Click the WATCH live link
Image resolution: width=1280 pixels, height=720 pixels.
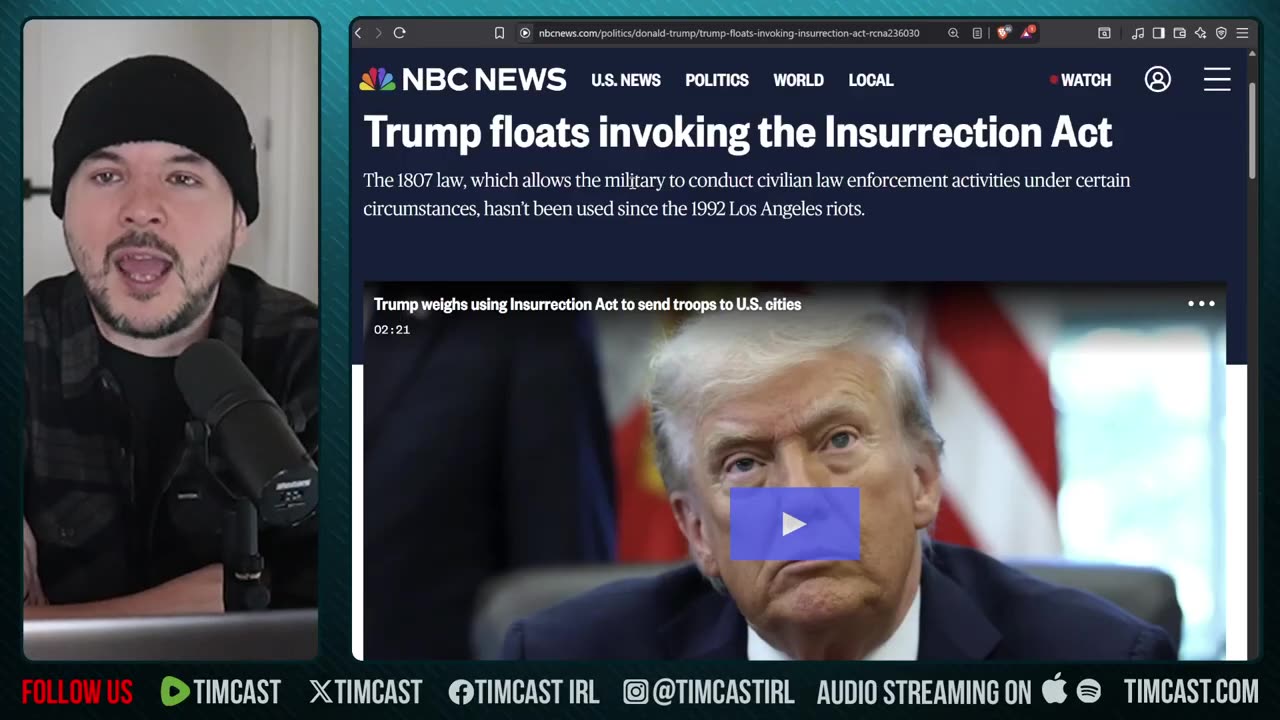click(1080, 80)
